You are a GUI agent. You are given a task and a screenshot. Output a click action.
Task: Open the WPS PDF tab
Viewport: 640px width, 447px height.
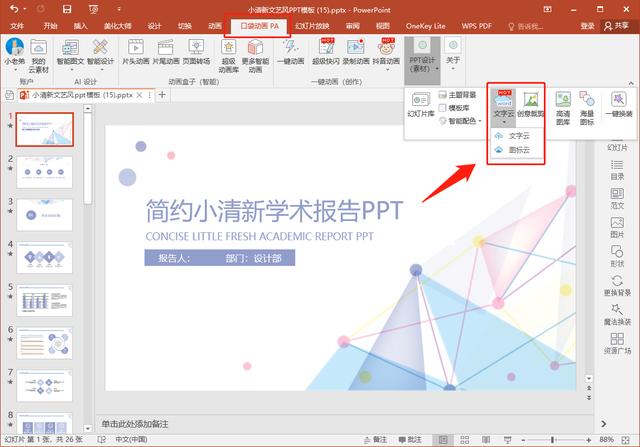tap(476, 26)
